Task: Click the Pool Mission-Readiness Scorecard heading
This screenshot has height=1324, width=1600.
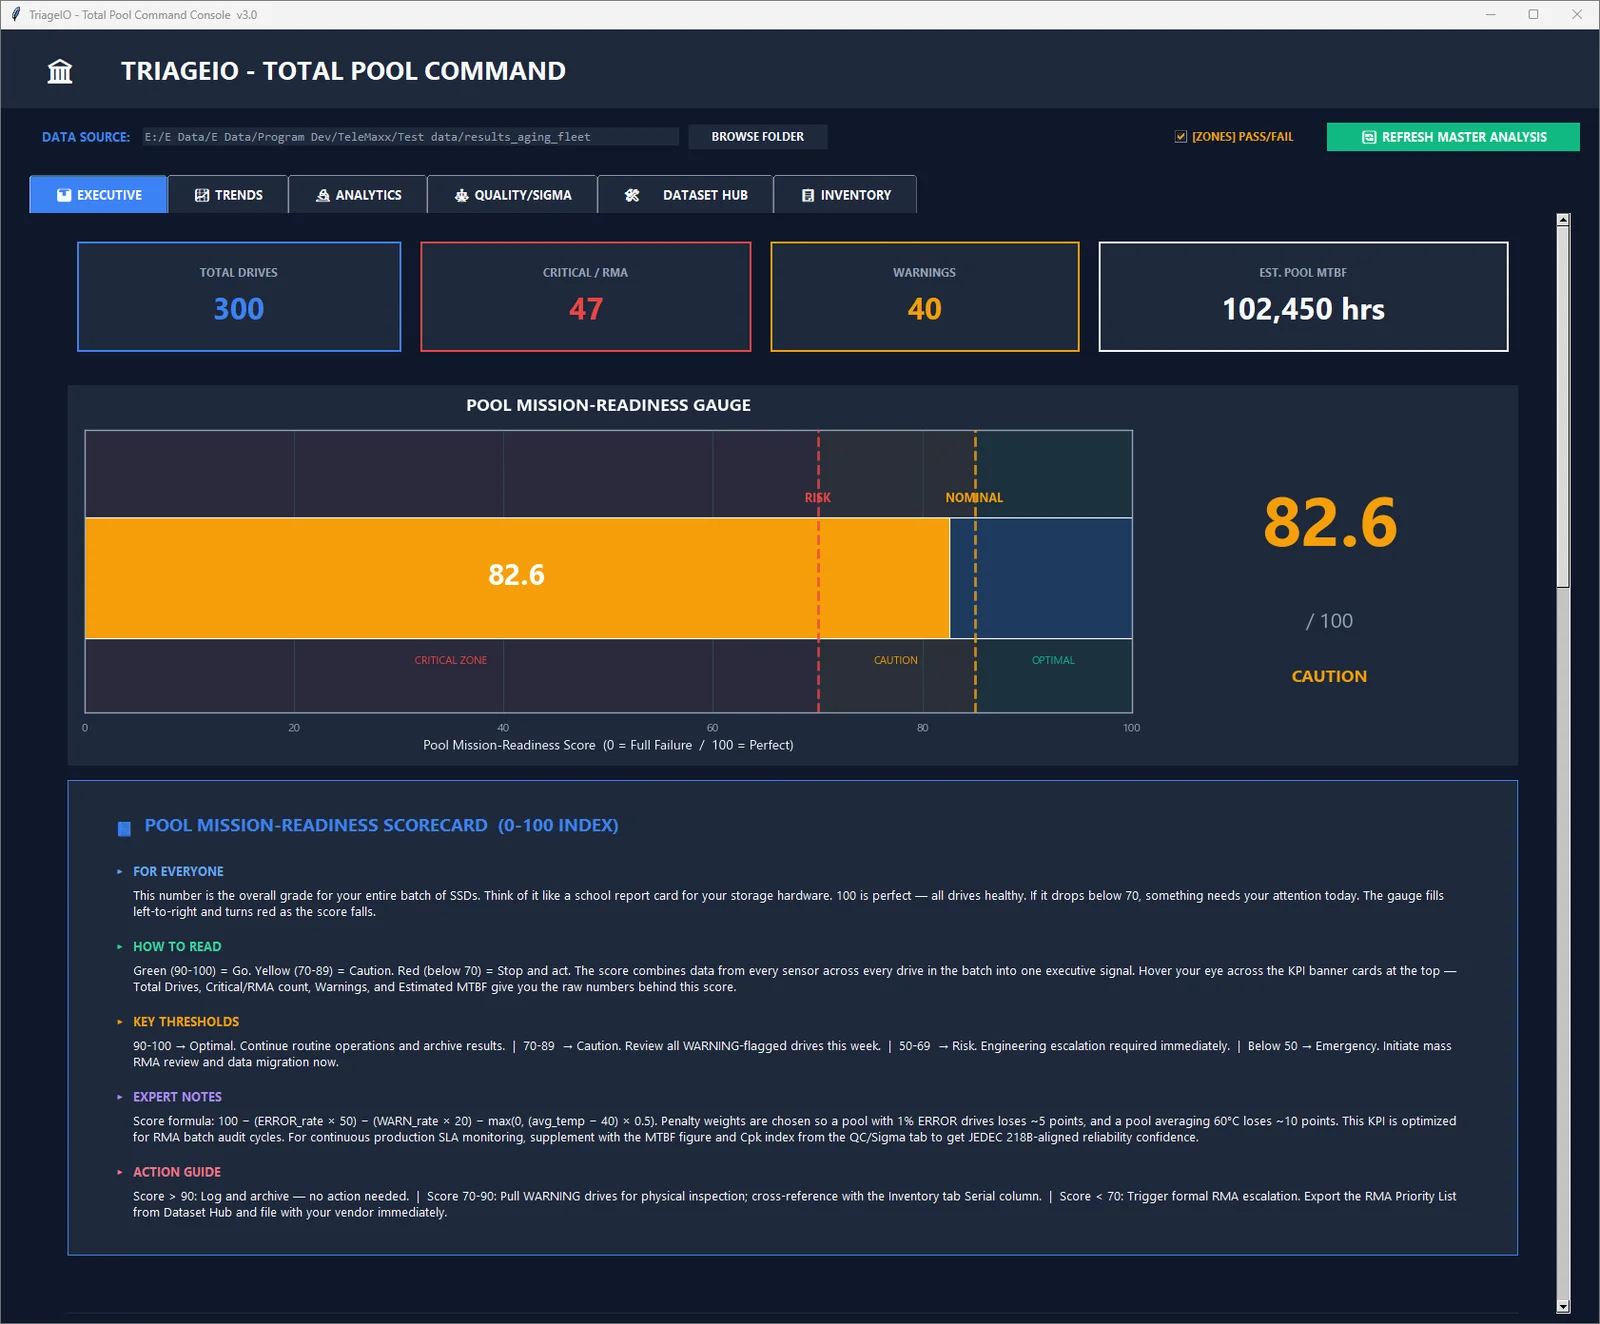Action: tap(381, 825)
